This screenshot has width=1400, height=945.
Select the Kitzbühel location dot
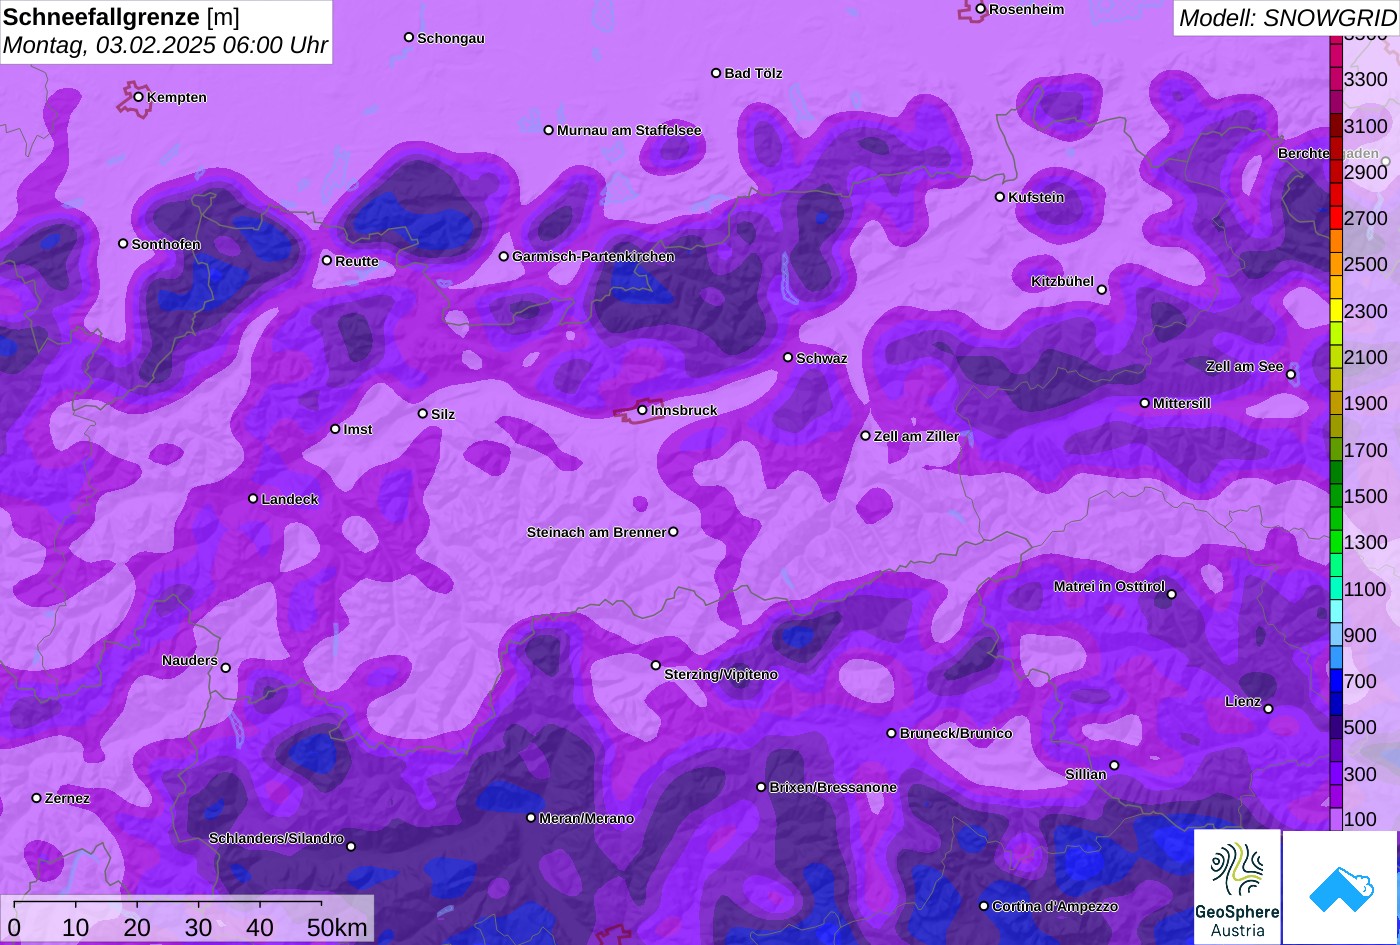[1102, 290]
